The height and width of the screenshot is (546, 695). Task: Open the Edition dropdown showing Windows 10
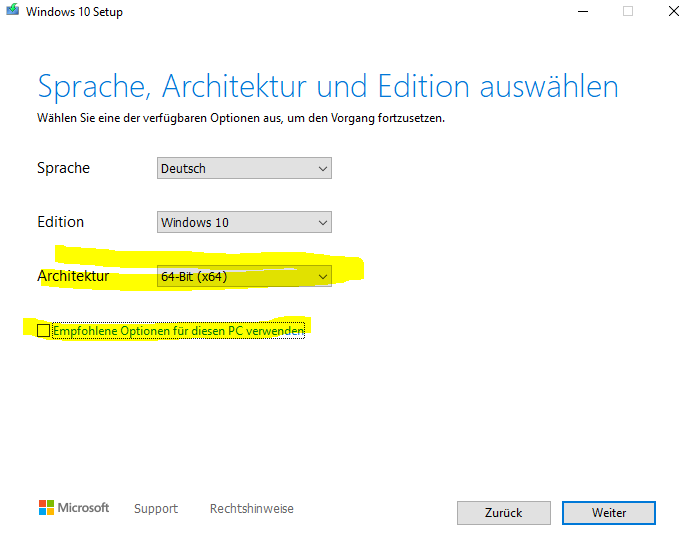[x=244, y=222]
